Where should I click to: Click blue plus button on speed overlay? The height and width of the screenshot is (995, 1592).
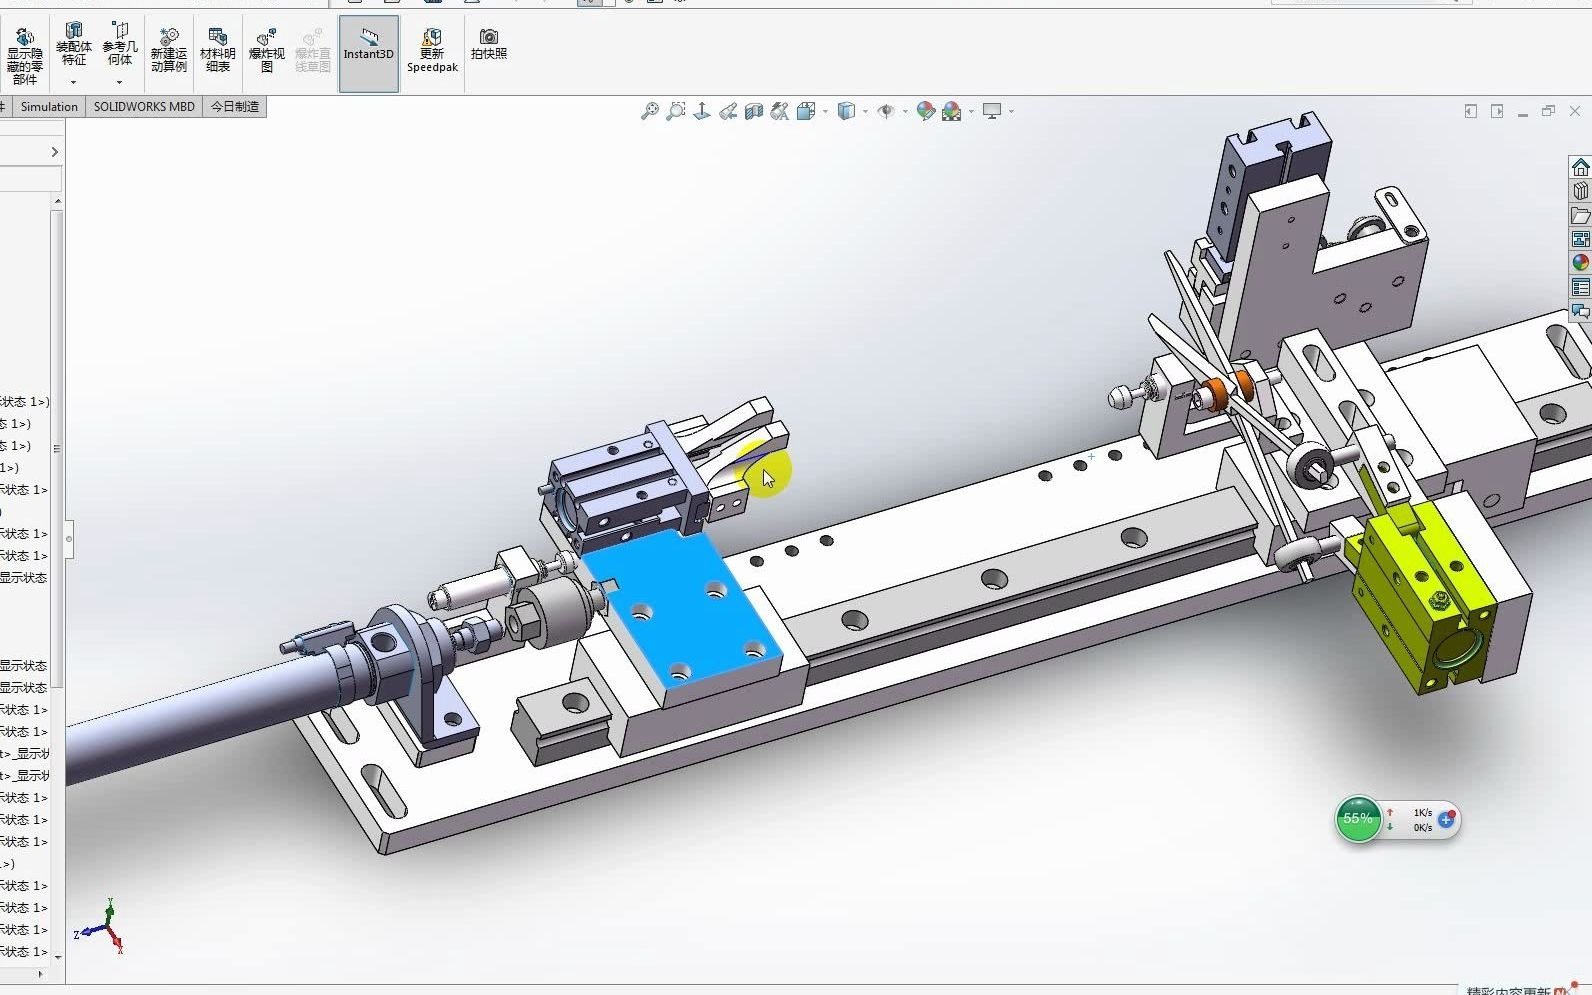tap(1446, 819)
